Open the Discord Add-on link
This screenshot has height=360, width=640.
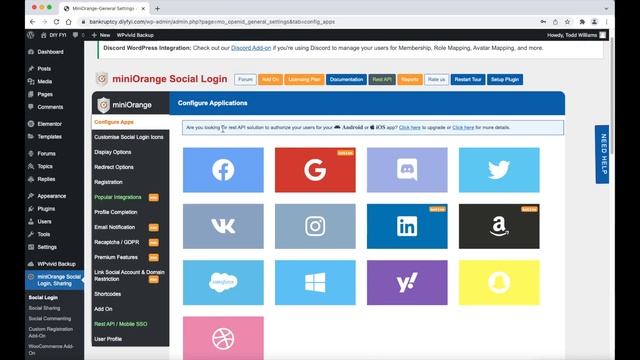point(251,48)
